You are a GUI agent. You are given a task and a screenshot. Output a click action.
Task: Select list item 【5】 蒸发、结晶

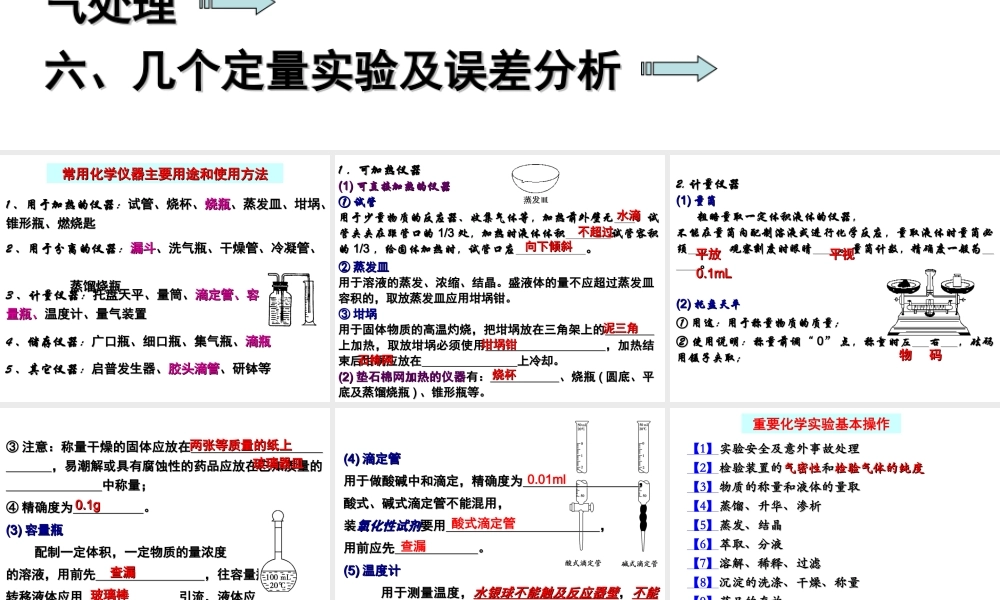[737, 525]
